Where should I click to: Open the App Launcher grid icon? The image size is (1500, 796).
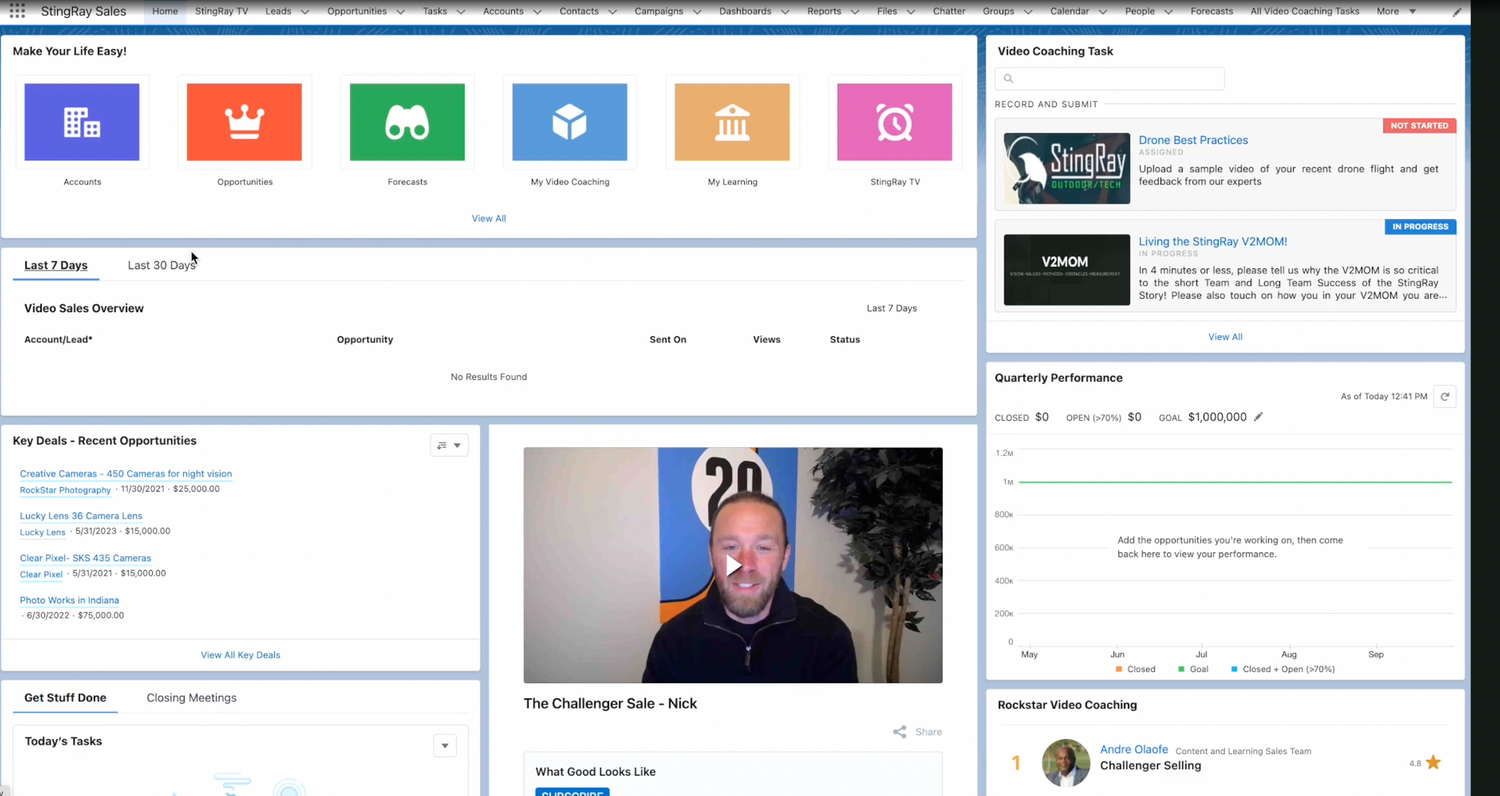coord(17,12)
